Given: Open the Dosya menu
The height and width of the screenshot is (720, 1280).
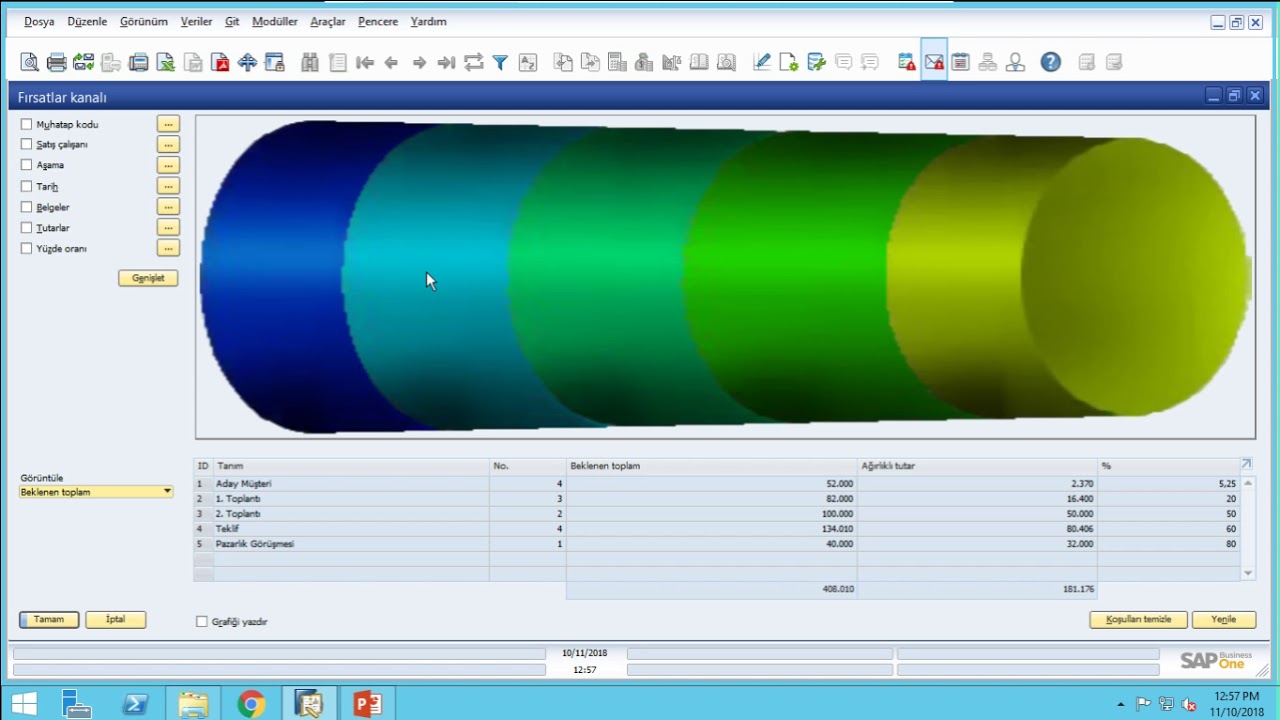Looking at the screenshot, I should (39, 21).
